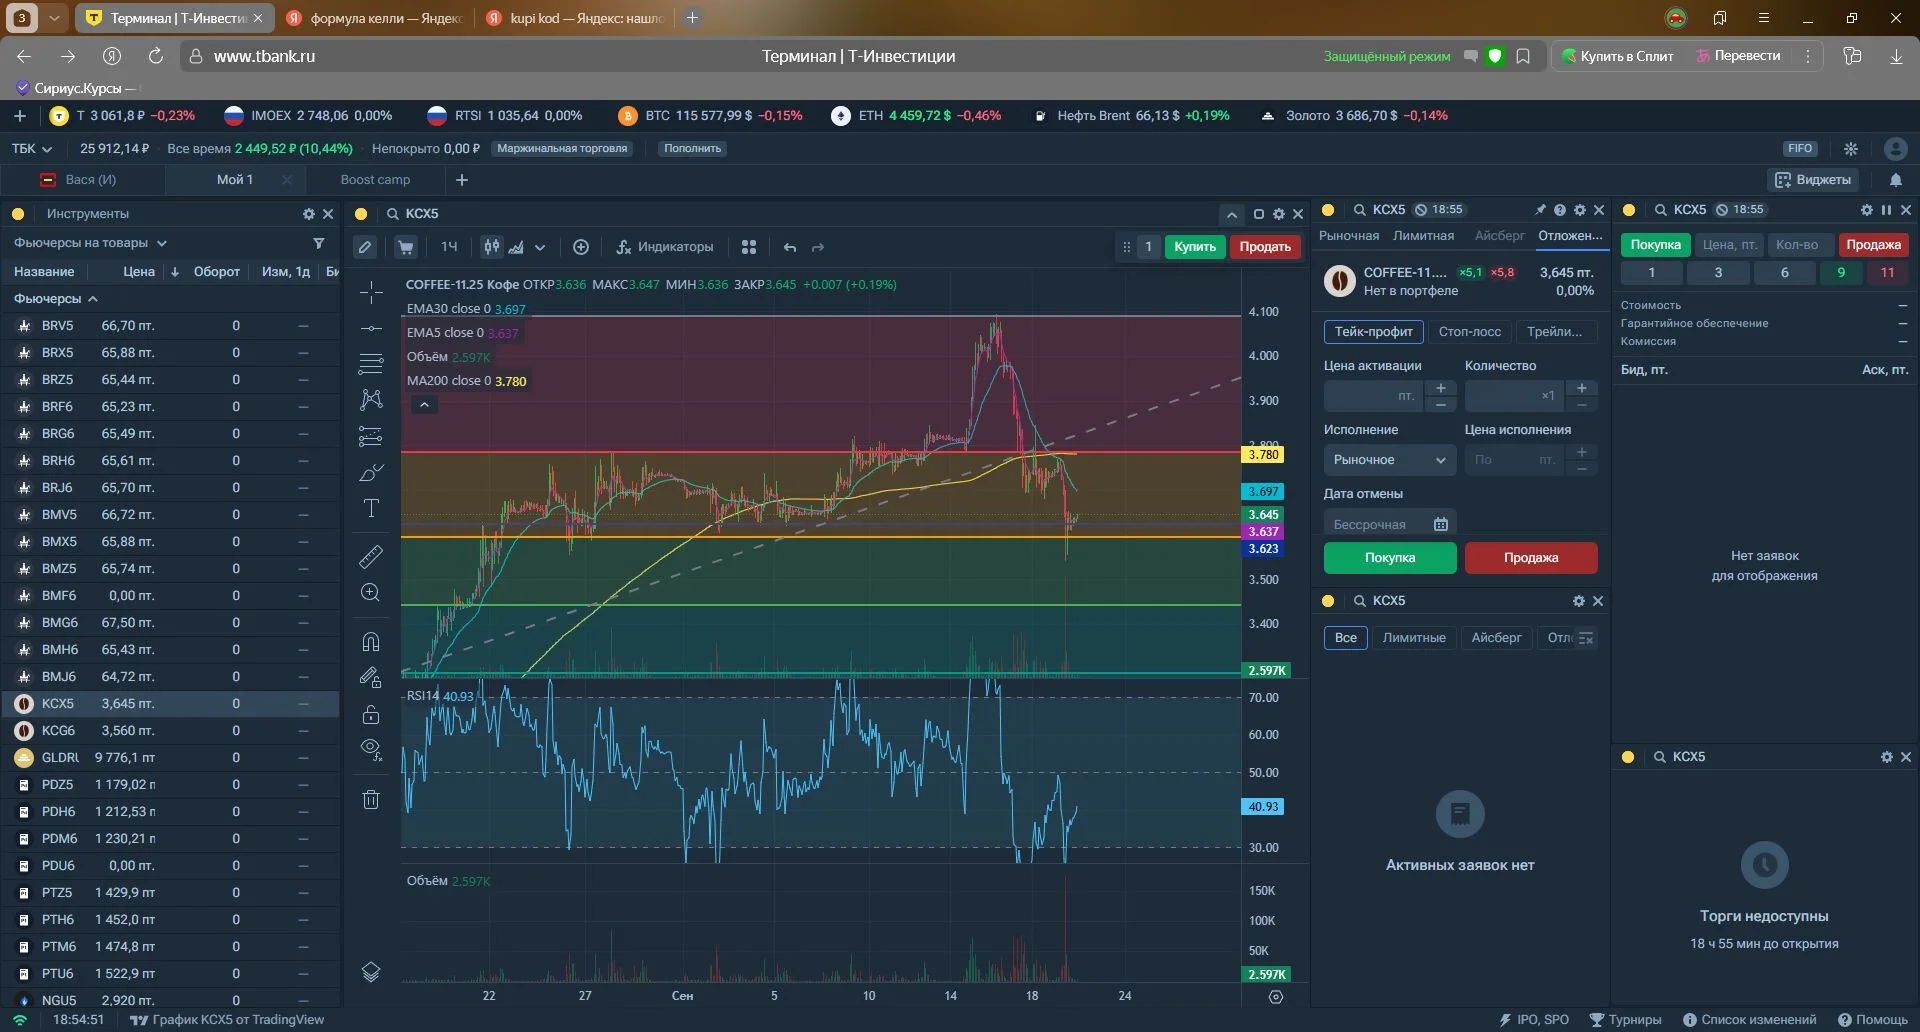Select the Стоп-лосс order type

coord(1470,332)
